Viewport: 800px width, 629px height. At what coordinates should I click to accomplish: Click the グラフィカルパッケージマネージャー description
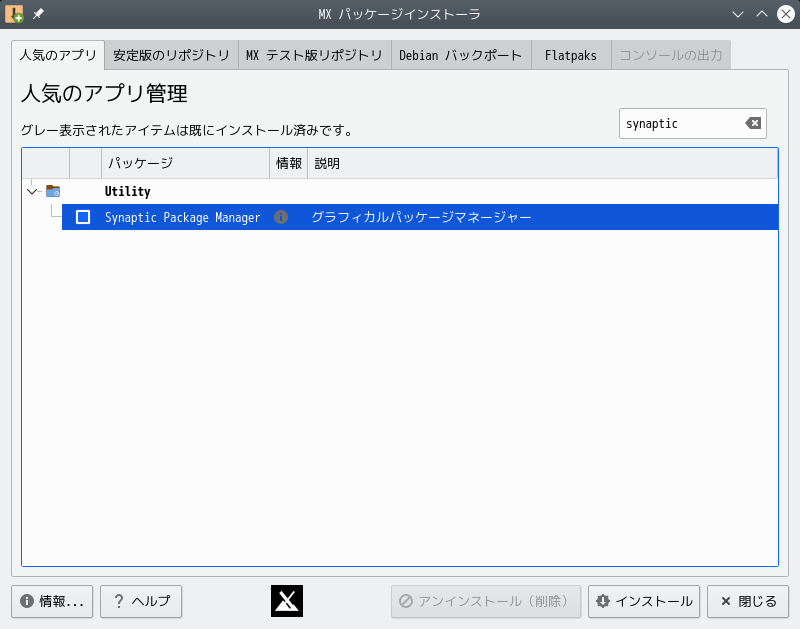click(421, 217)
